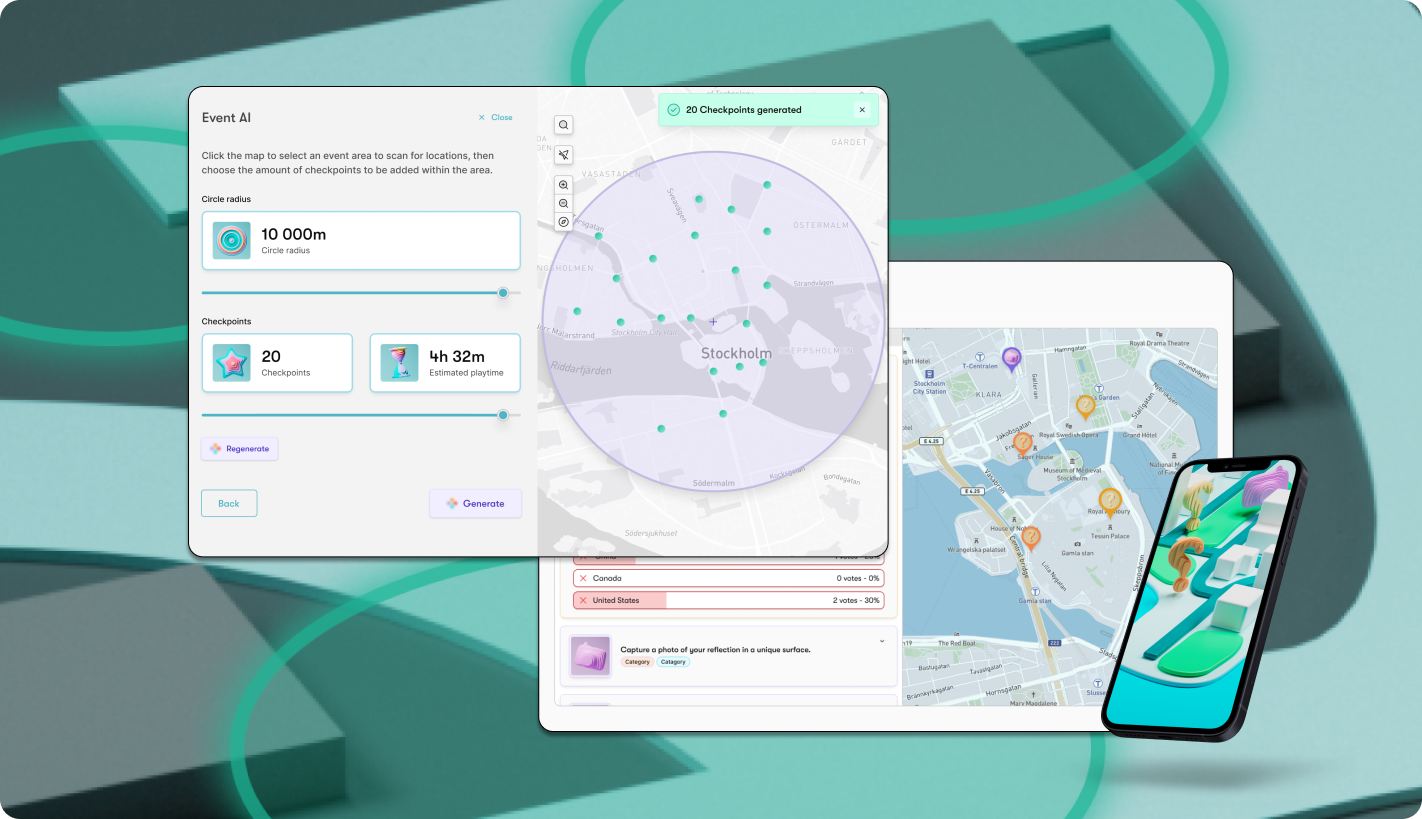Click the ÖSTERMALM district label
Screen dimensions: 1422x819
[821, 225]
